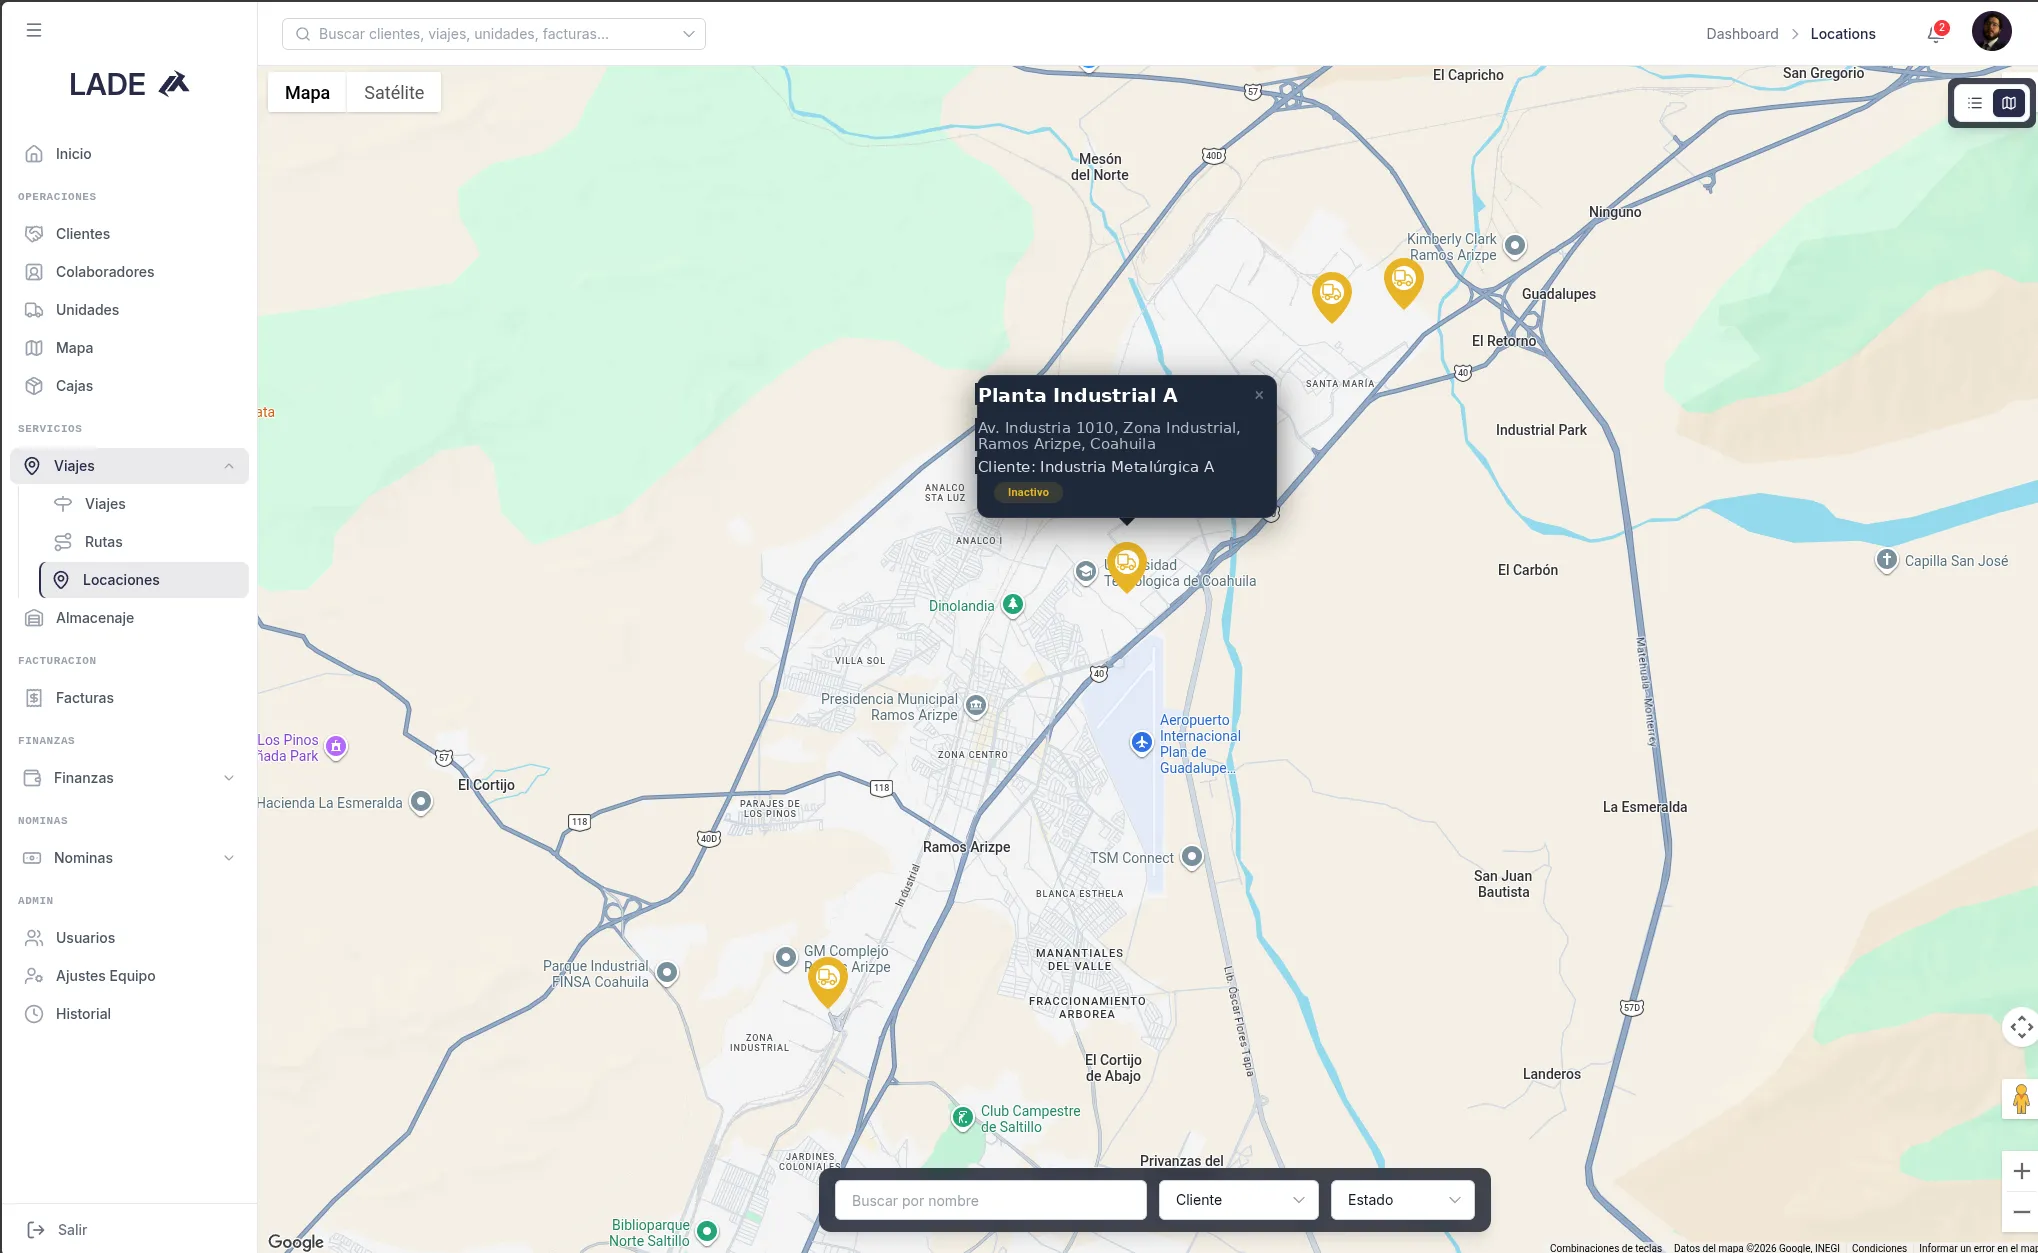Go to Inicio in sidebar
This screenshot has width=2038, height=1253.
(x=129, y=154)
